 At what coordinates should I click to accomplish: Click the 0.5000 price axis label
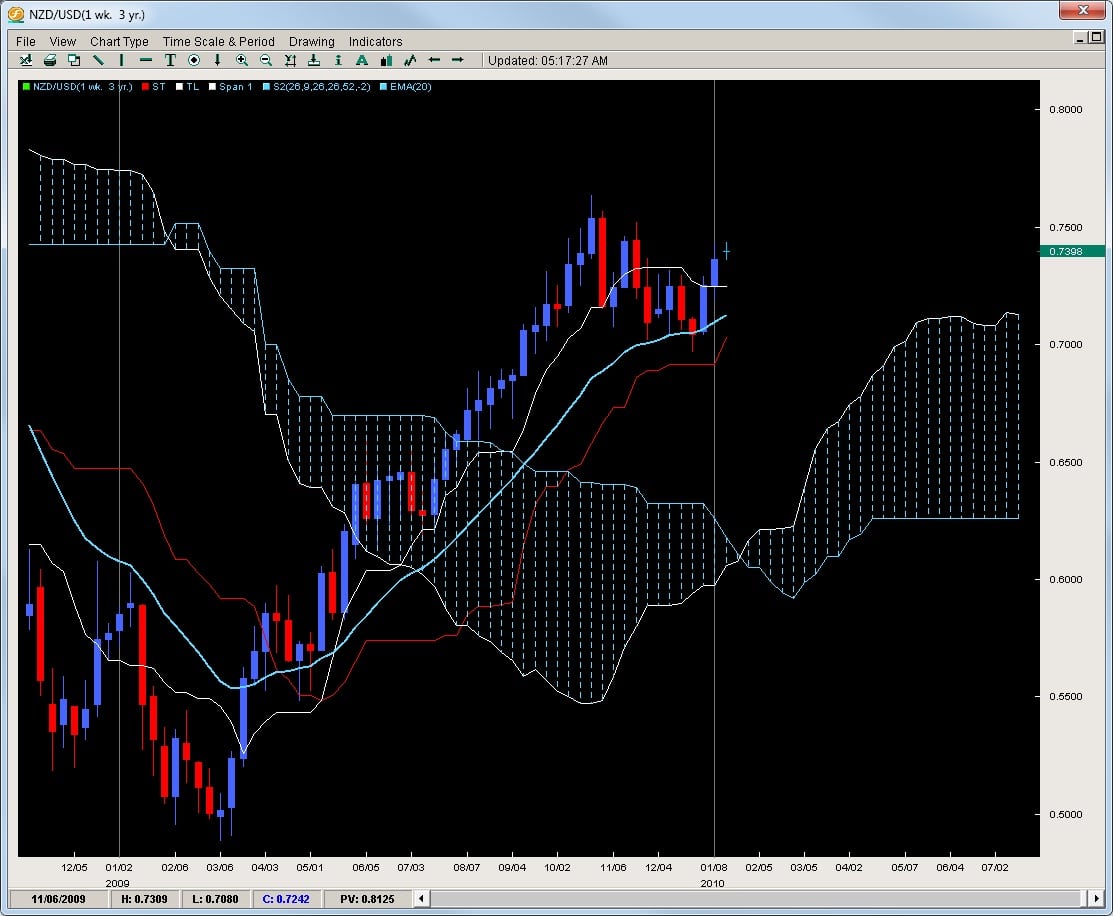click(x=1066, y=814)
